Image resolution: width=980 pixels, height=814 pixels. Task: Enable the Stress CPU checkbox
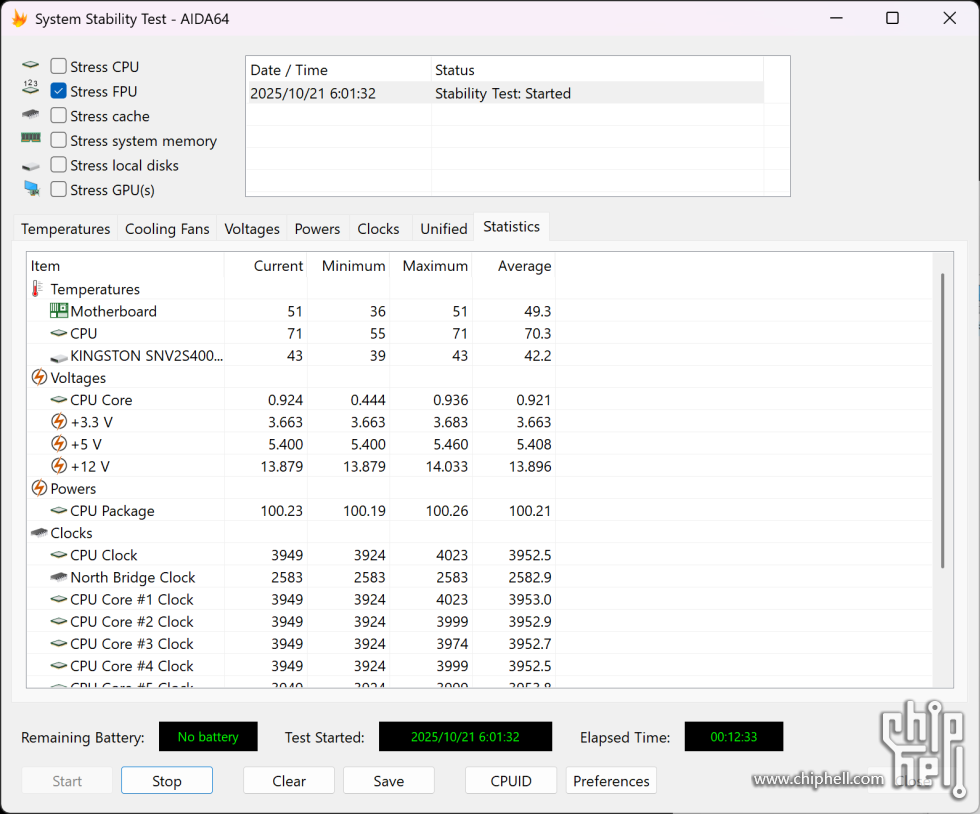pos(59,67)
